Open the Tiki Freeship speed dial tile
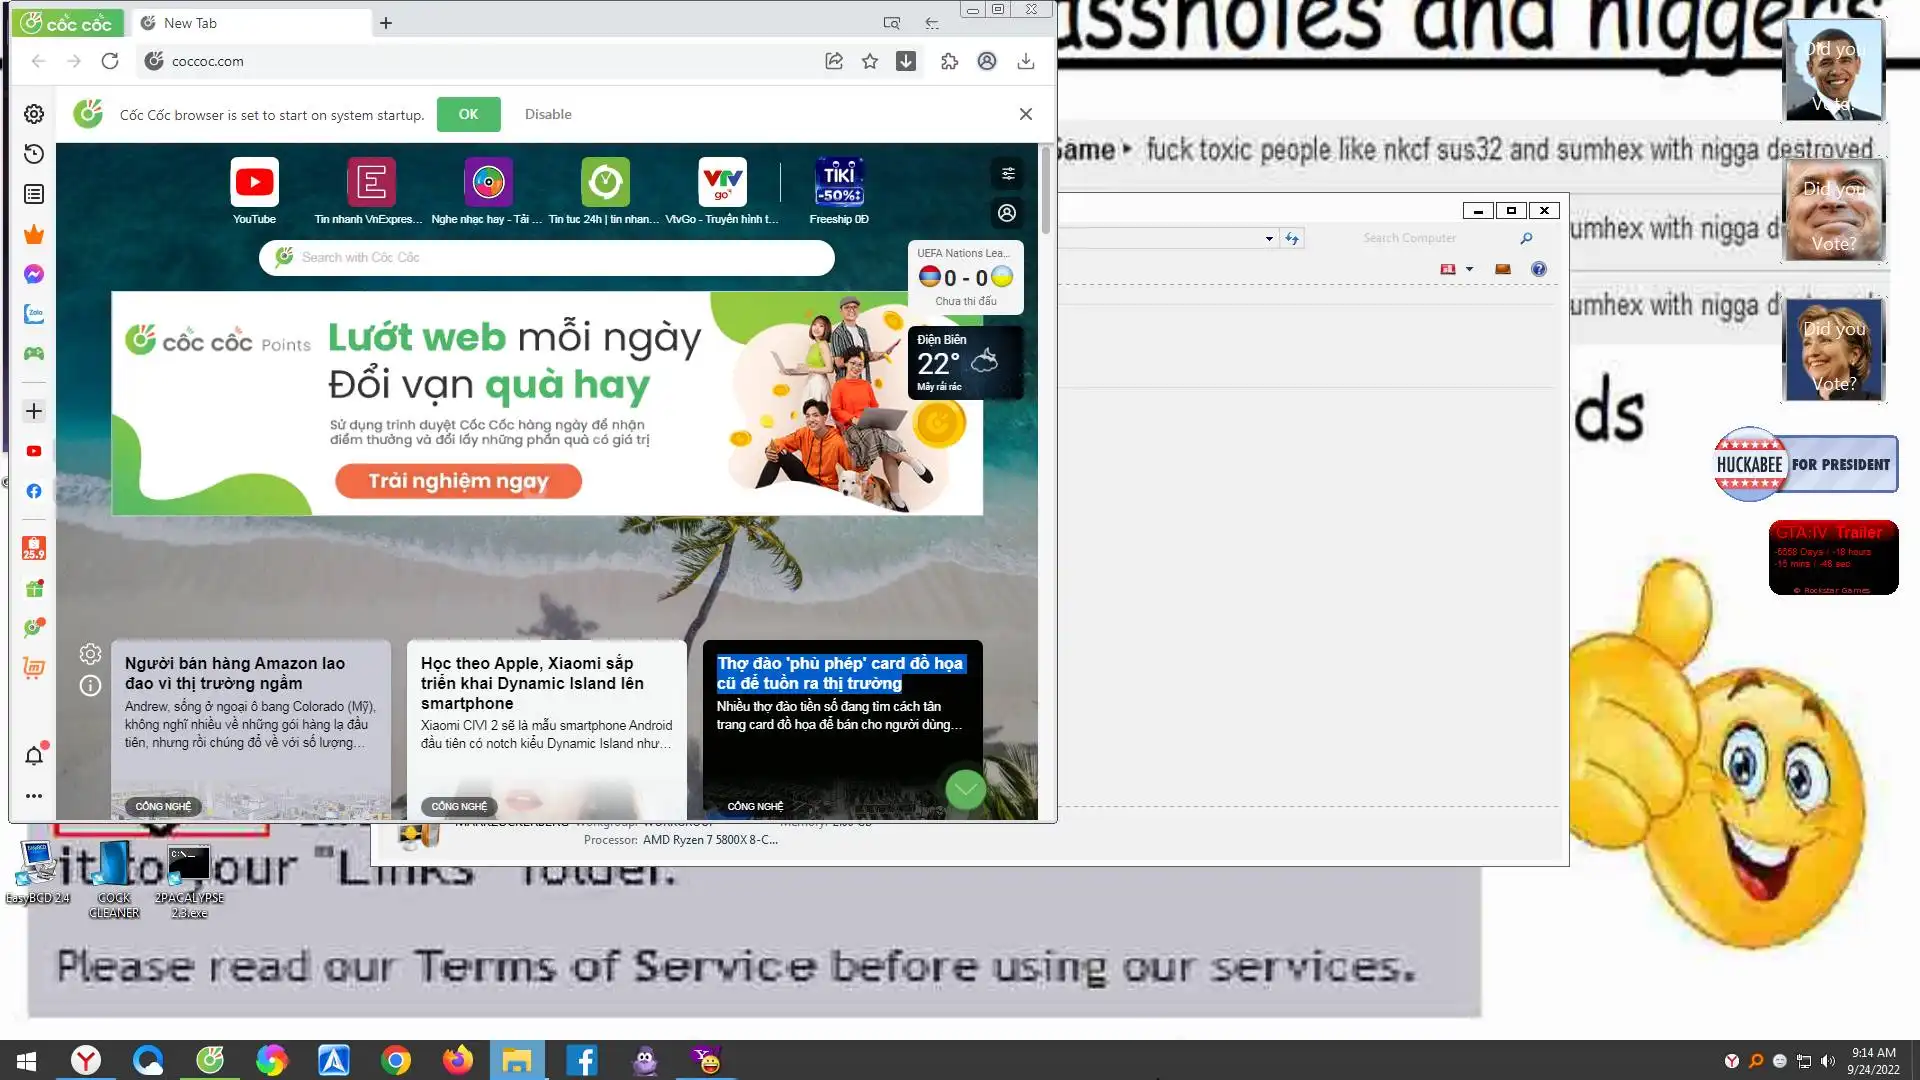The height and width of the screenshot is (1080, 1920). pyautogui.click(x=838, y=183)
